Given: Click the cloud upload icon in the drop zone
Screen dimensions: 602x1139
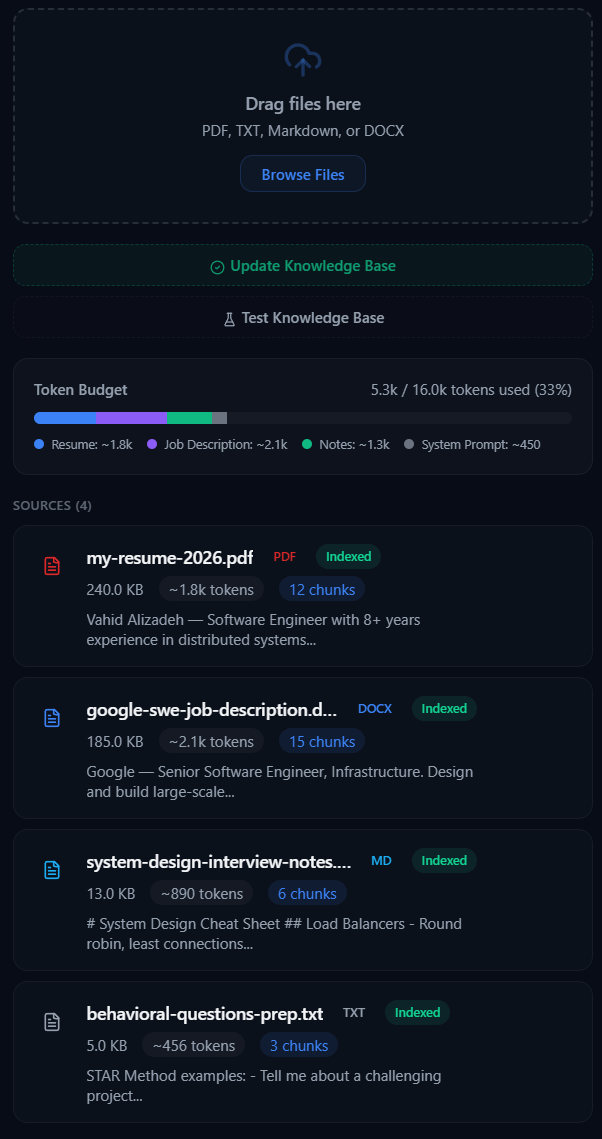Looking at the screenshot, I should click(x=302, y=60).
